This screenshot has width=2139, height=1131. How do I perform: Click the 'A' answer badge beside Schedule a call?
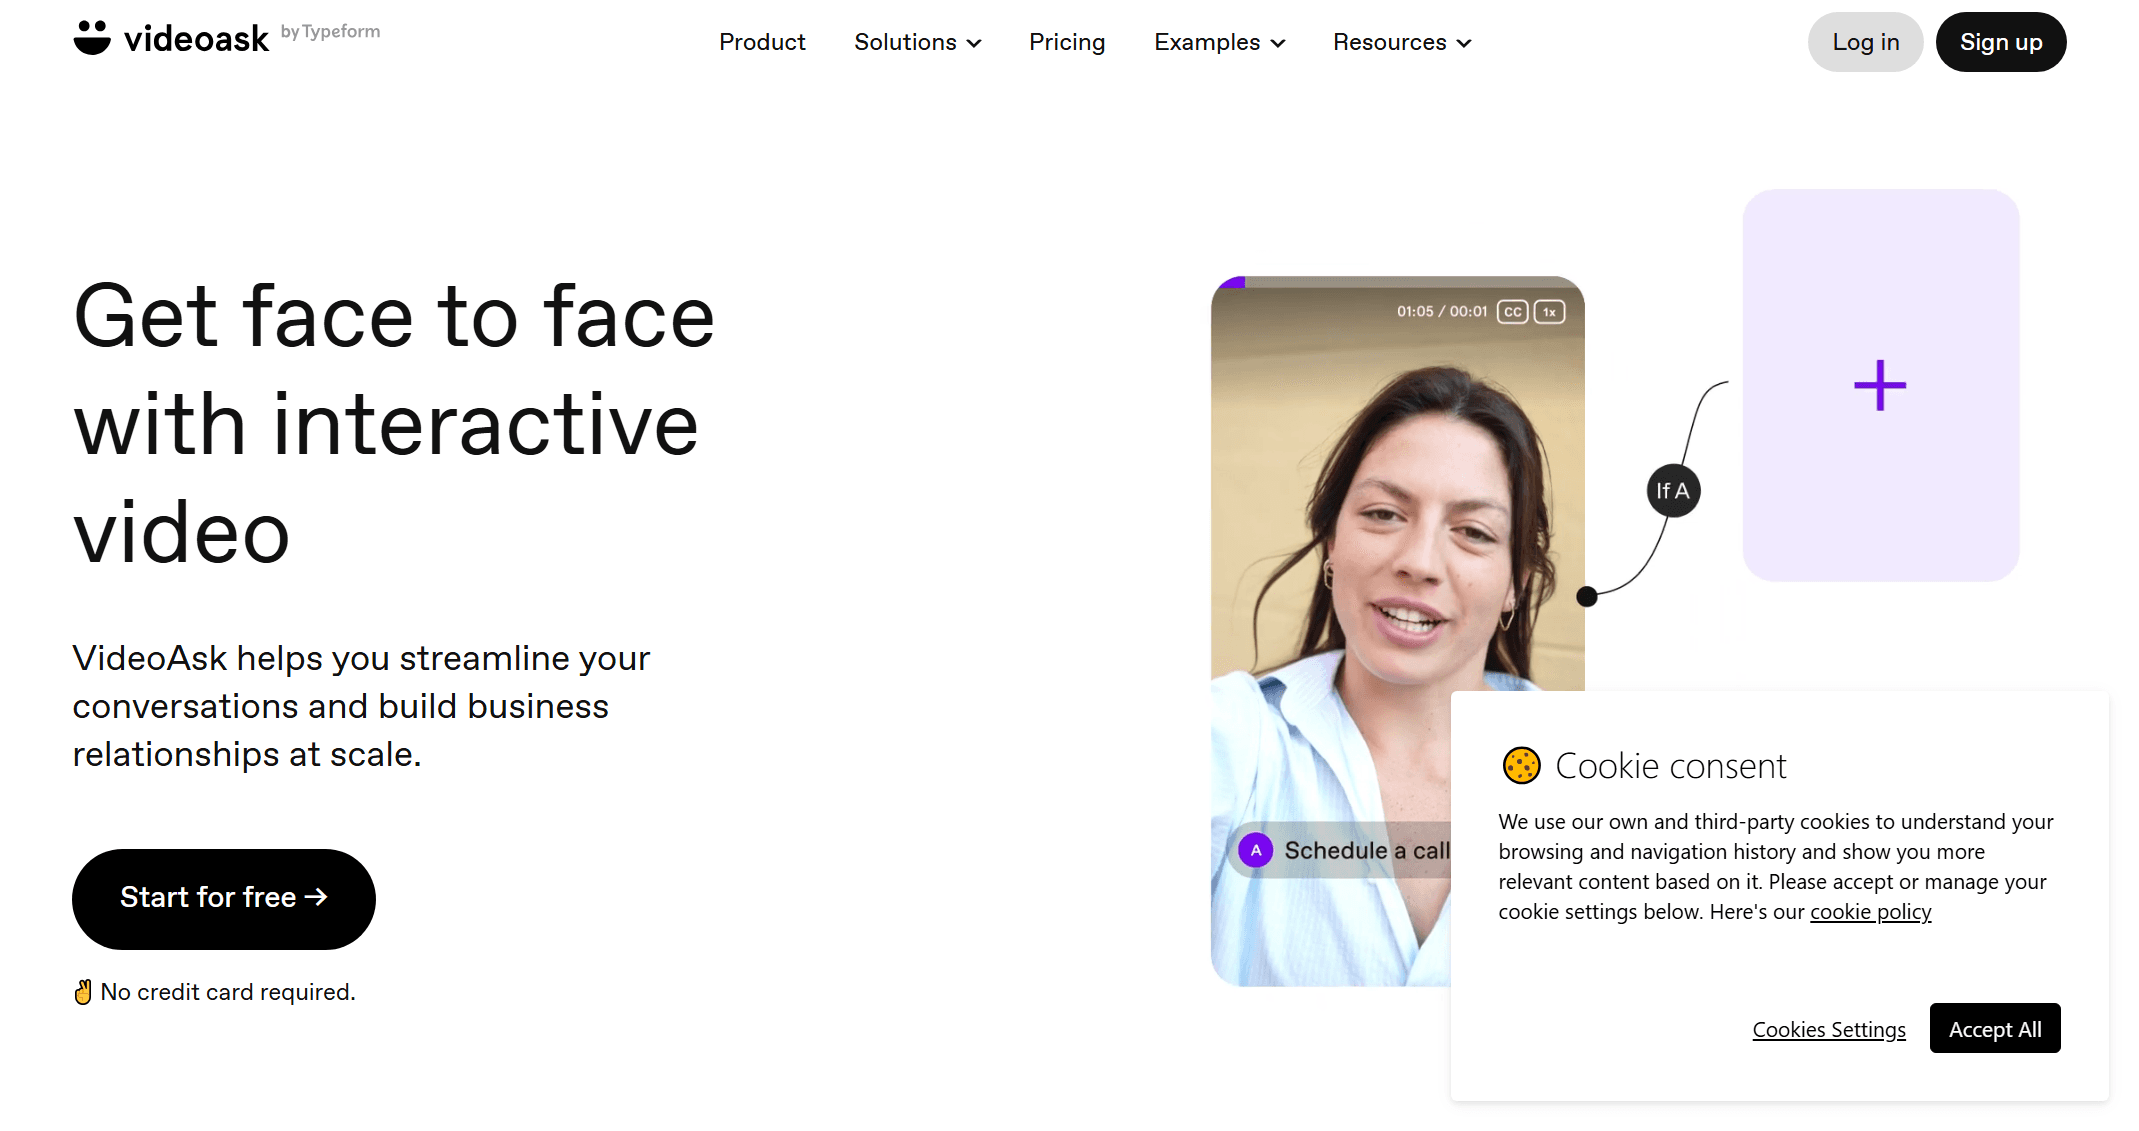coord(1254,850)
